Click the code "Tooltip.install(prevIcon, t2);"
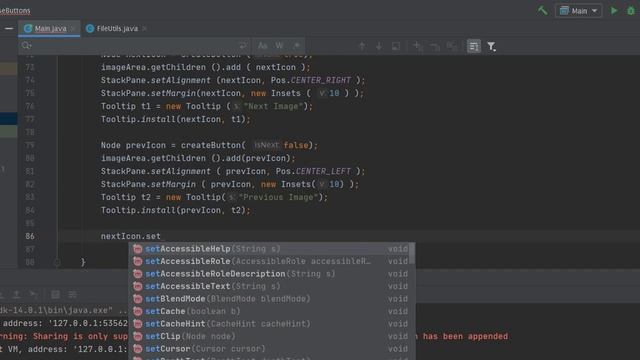Screen dimensions: 640x360 [x=176, y=210]
